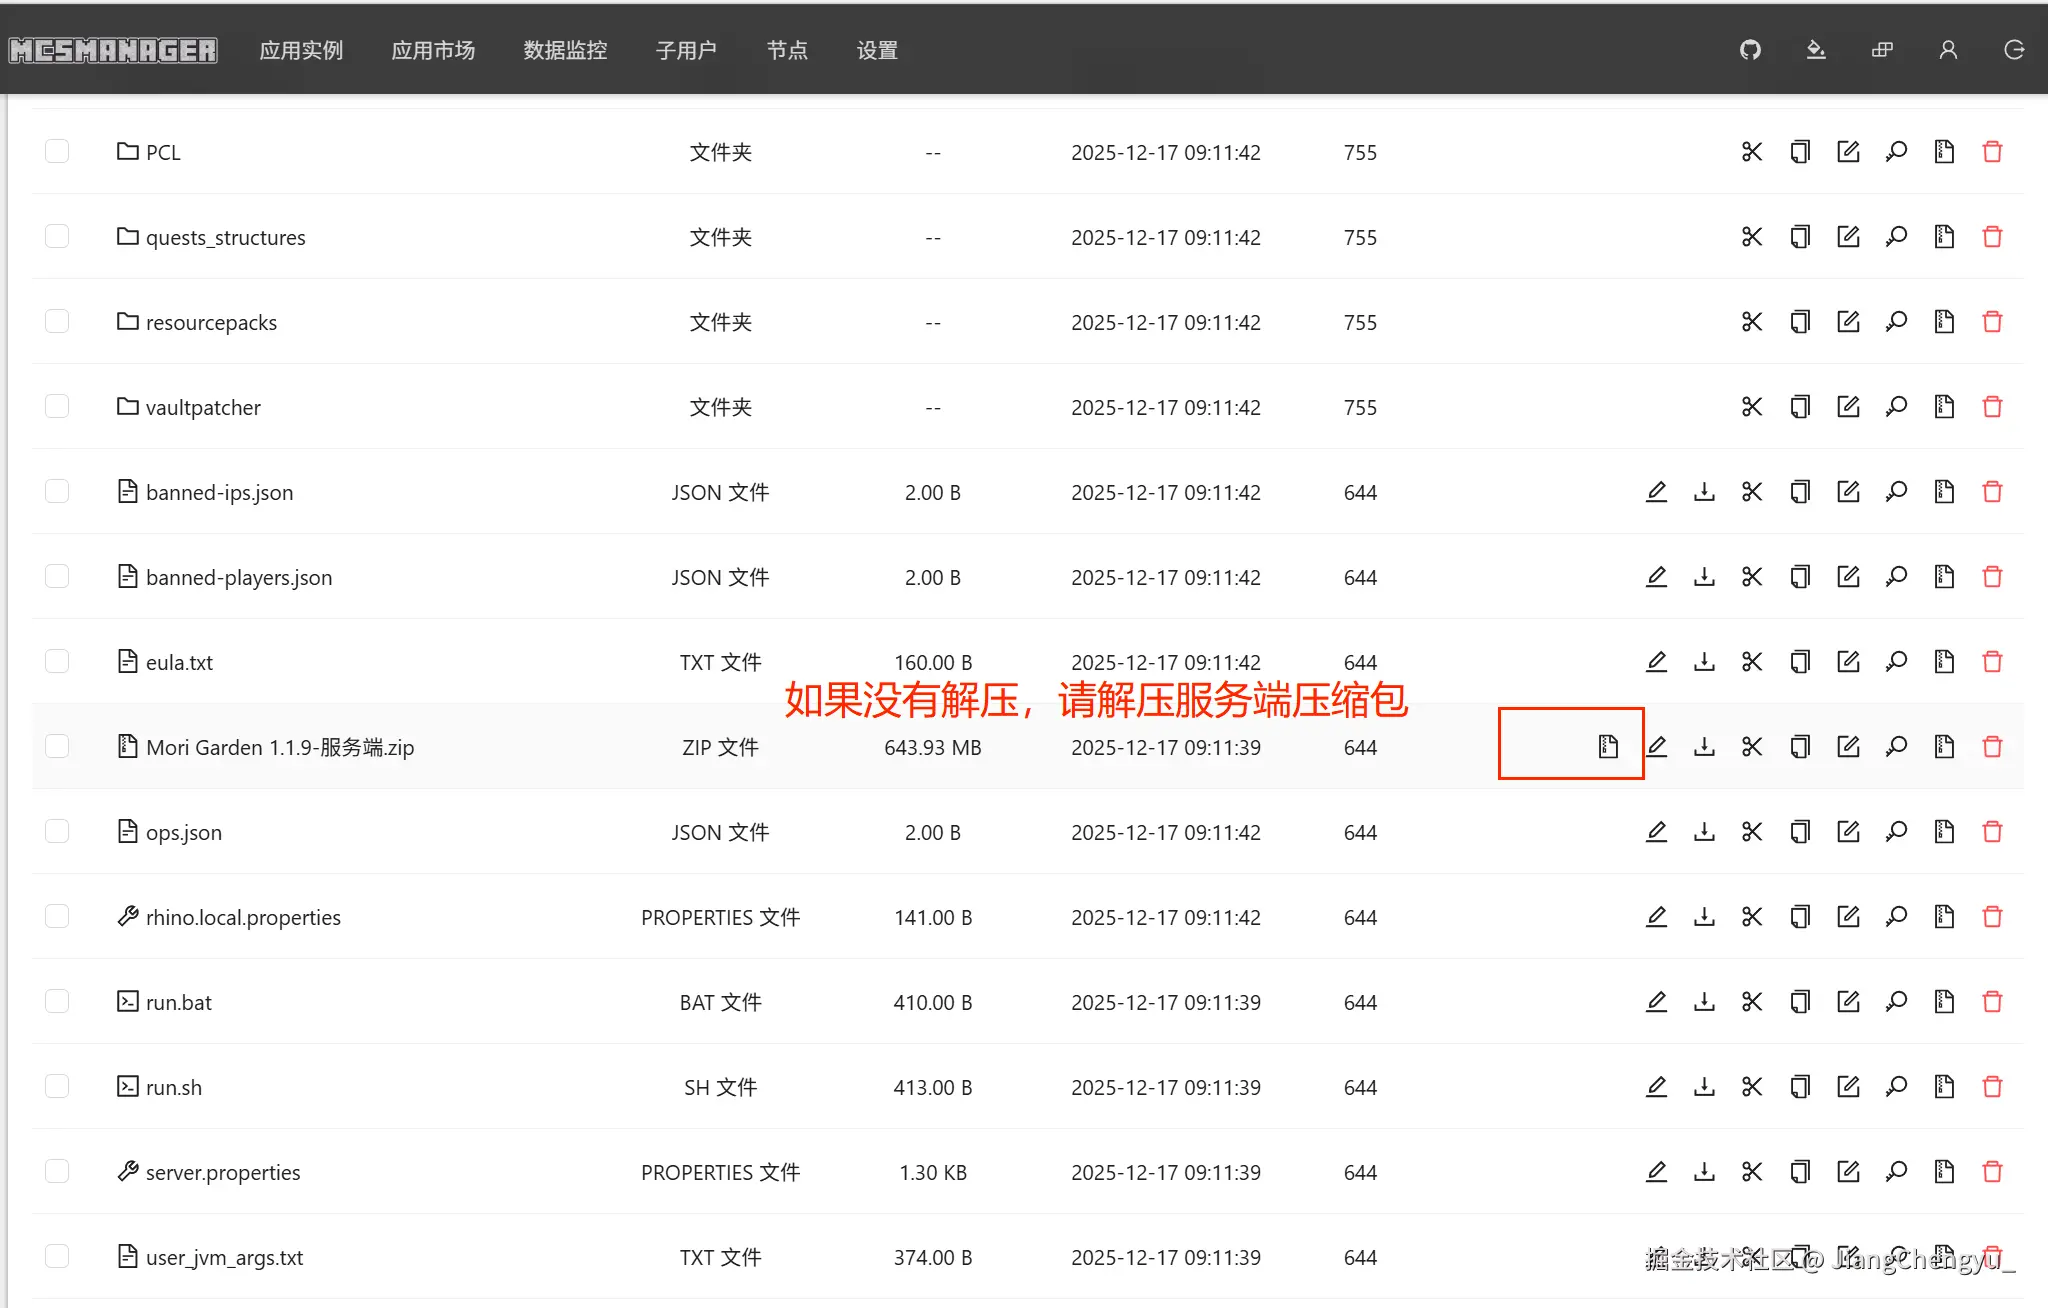Viewport: 2048px width, 1308px height.
Task: Open the 应用市场 menu
Action: [433, 50]
